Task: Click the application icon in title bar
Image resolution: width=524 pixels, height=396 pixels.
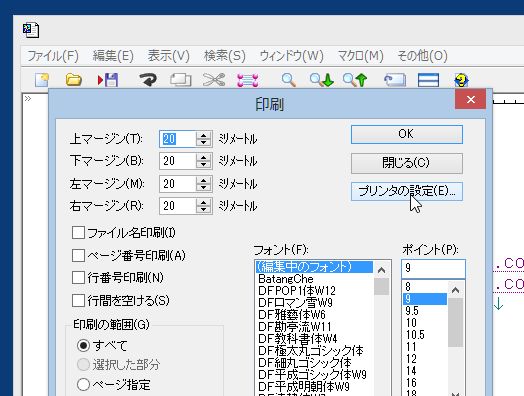Action: tap(31, 30)
